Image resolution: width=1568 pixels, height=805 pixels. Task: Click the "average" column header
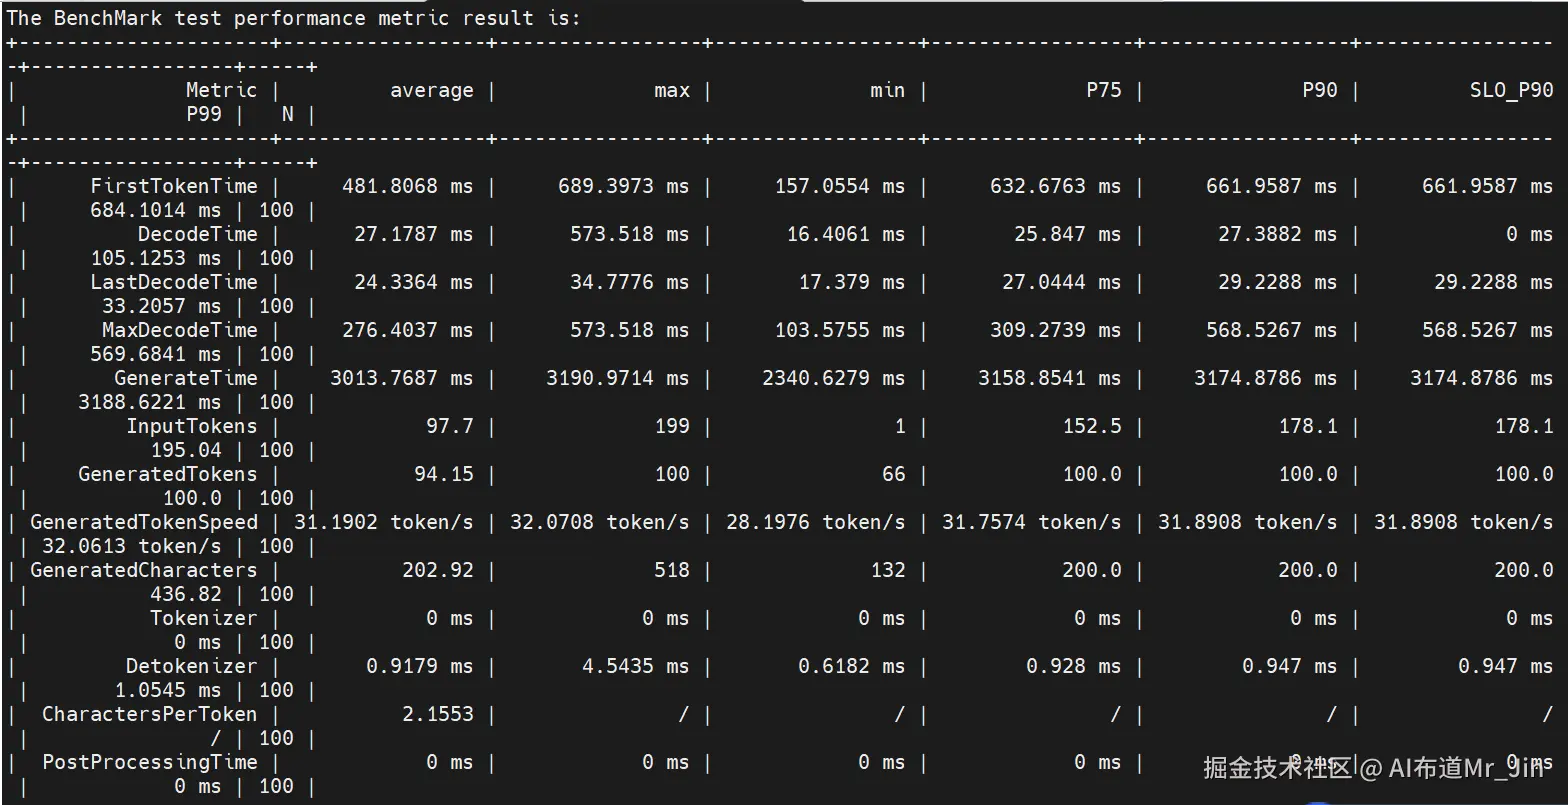[431, 91]
